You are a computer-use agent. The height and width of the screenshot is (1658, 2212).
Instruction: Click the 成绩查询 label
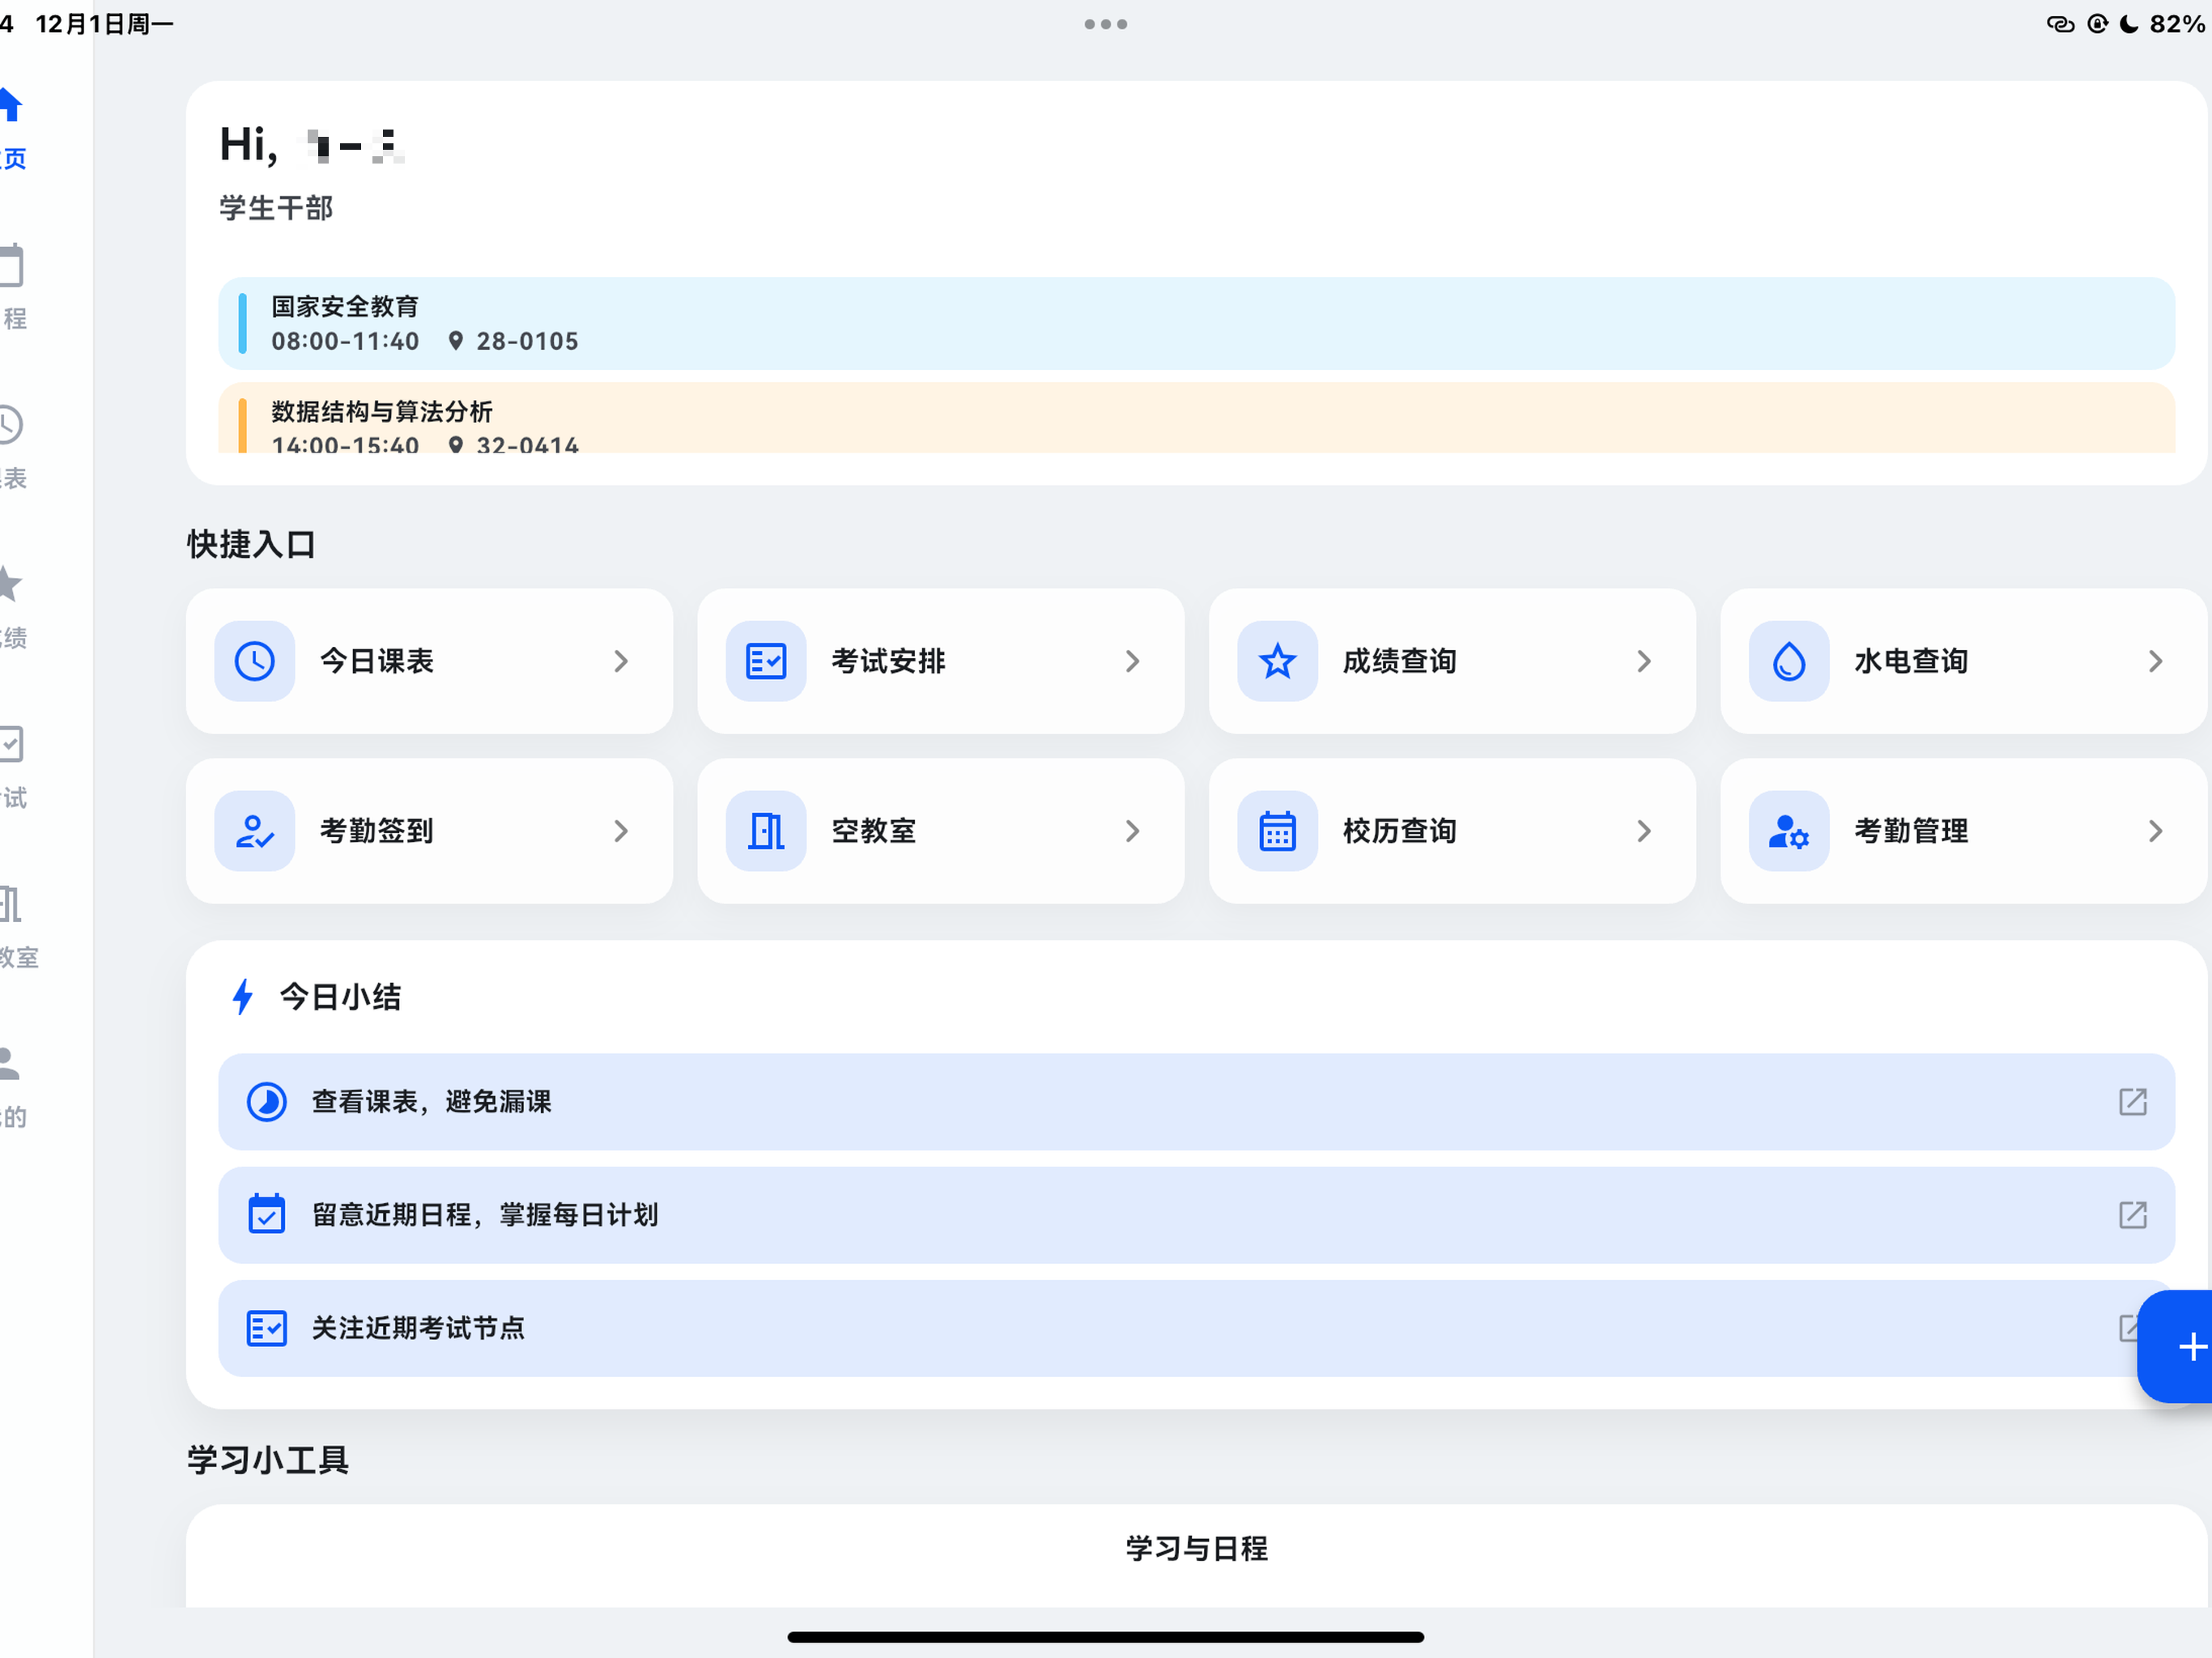(1399, 661)
